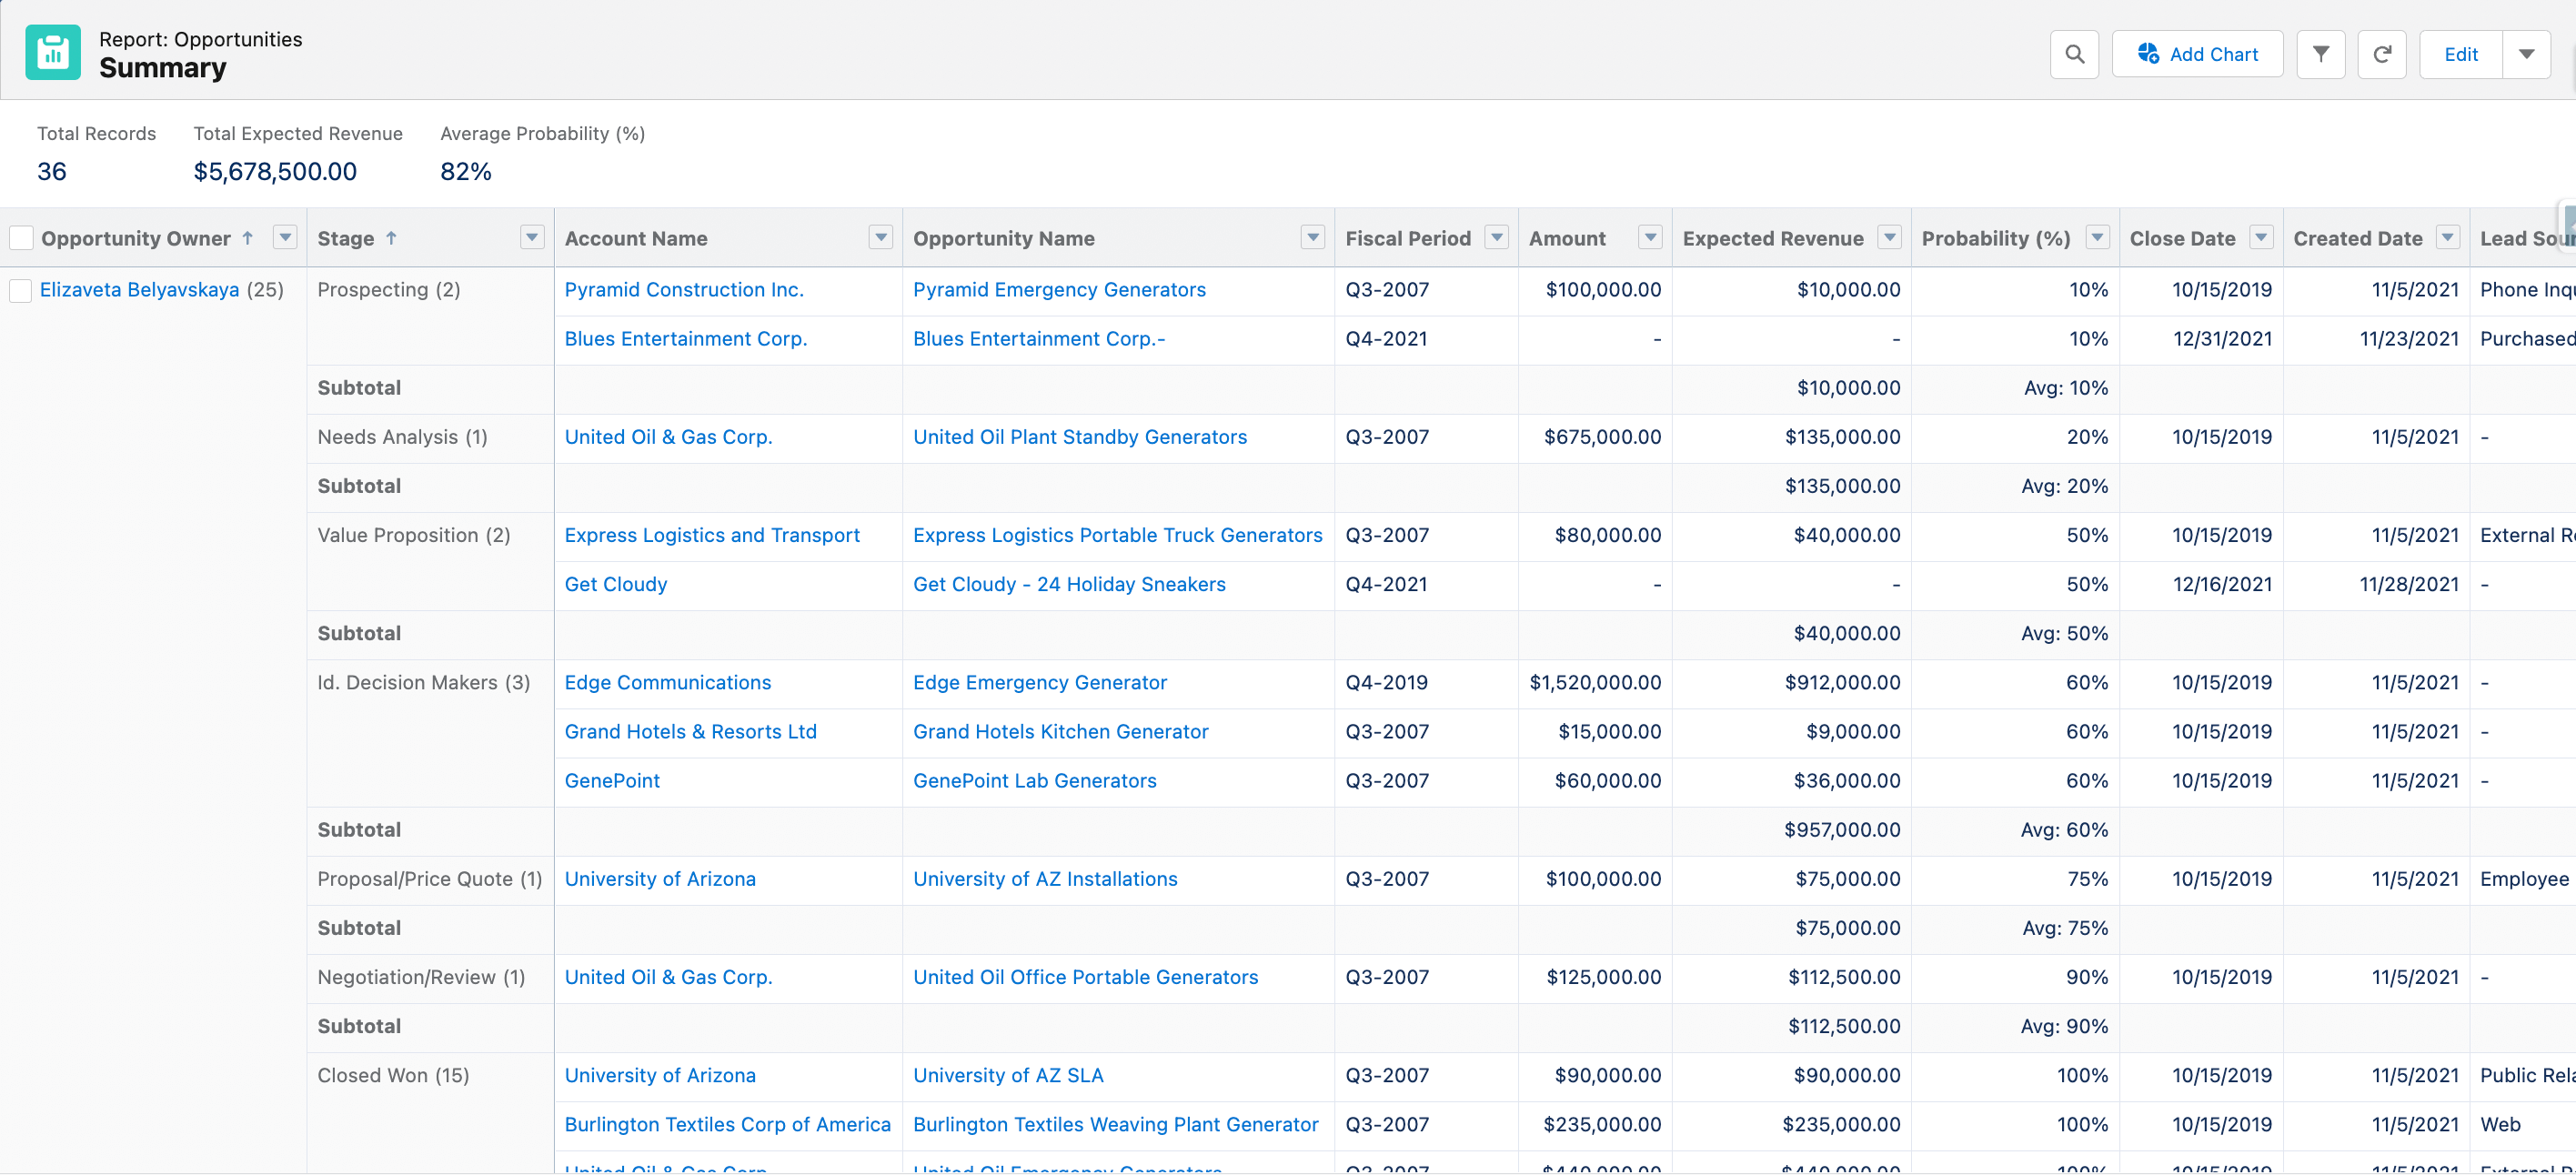This screenshot has height=1175, width=2576.
Task: Click the Opportunities report icon
Action: pos(53,53)
